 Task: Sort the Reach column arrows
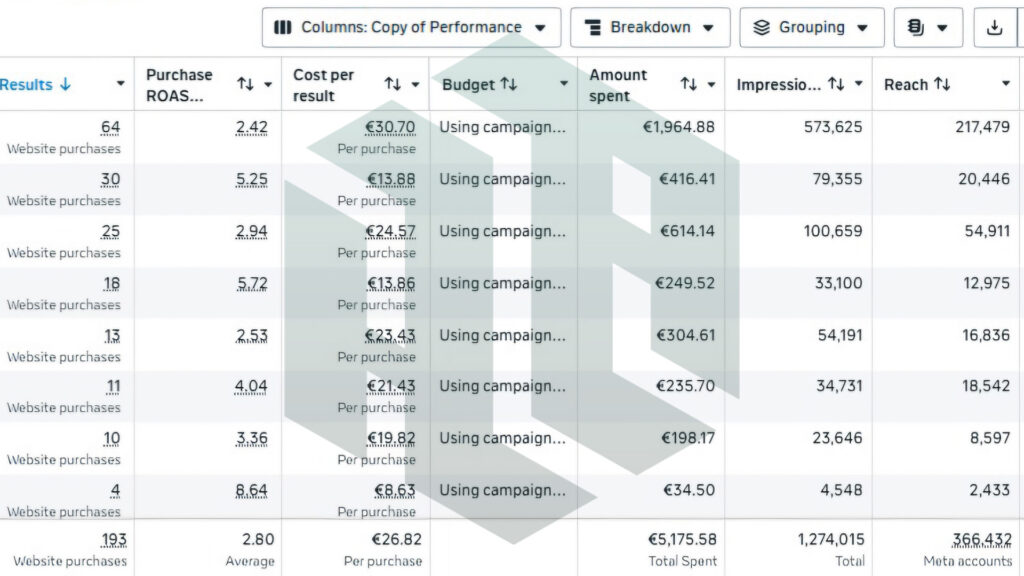click(x=942, y=84)
